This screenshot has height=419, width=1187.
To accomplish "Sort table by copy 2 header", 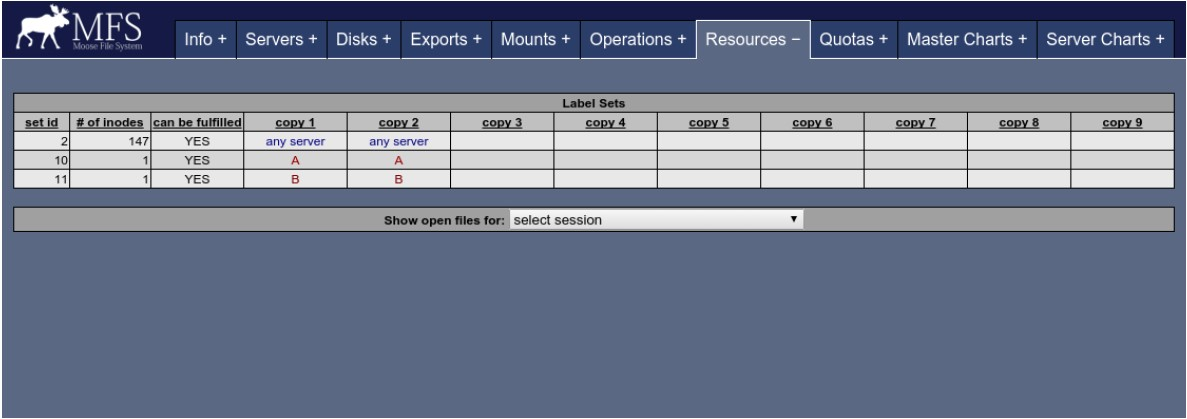I will click(398, 123).
